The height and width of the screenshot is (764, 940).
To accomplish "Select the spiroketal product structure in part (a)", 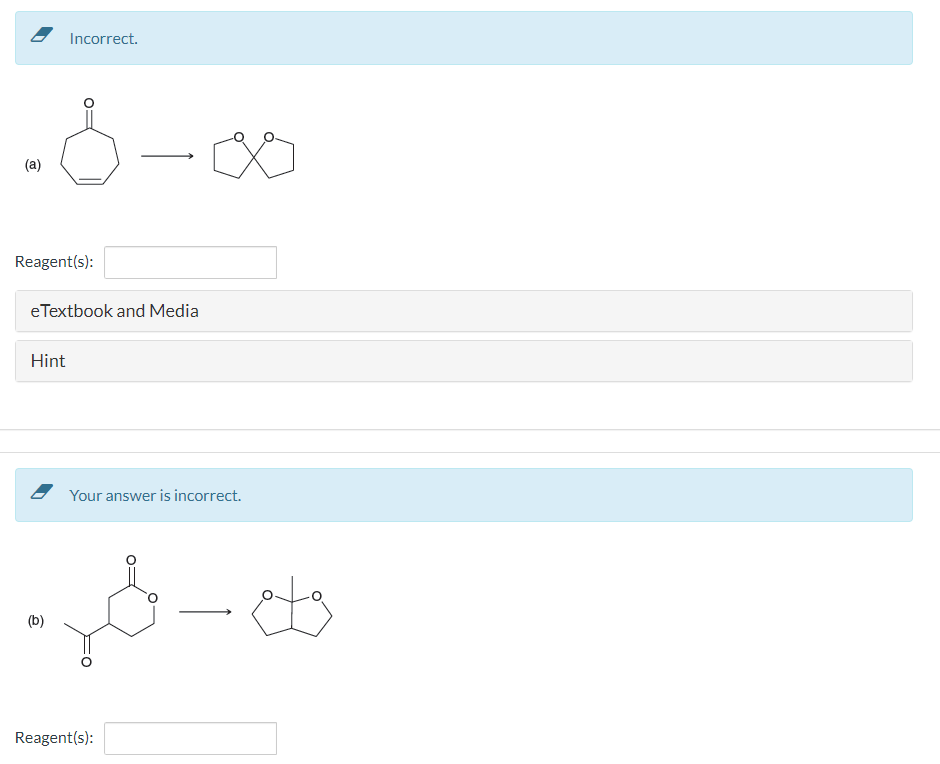I will [253, 155].
